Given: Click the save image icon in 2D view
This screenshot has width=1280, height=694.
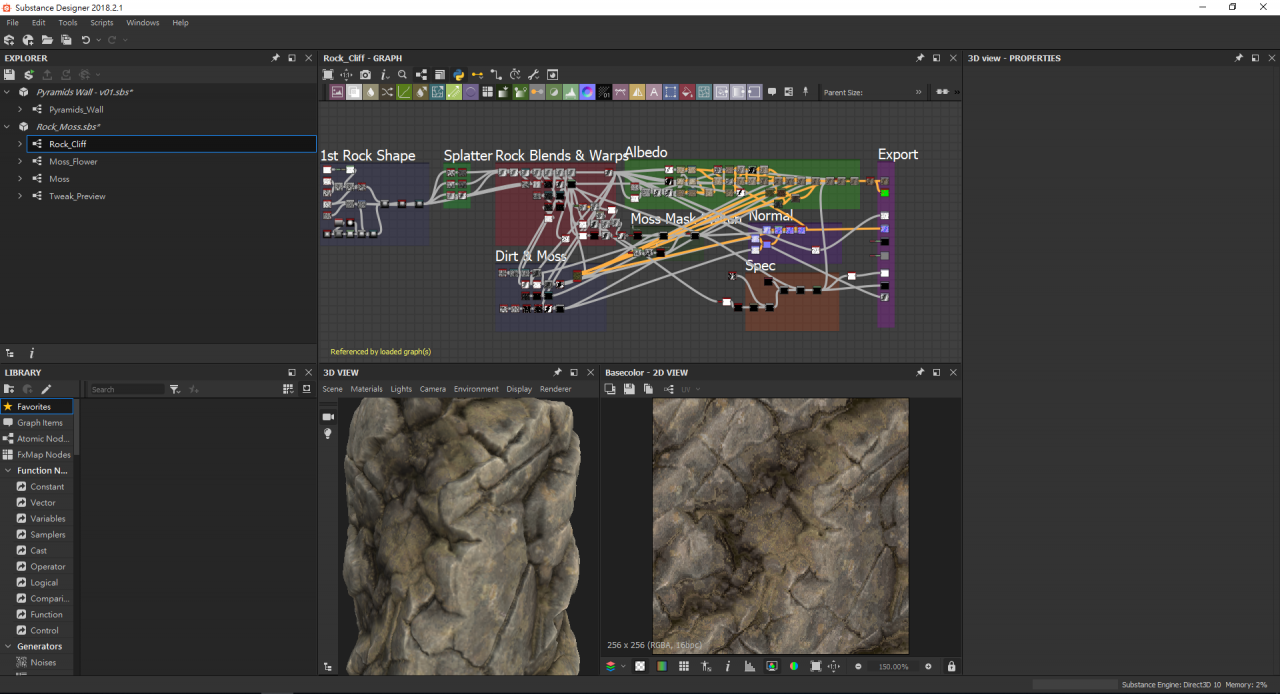Looking at the screenshot, I should (x=629, y=389).
